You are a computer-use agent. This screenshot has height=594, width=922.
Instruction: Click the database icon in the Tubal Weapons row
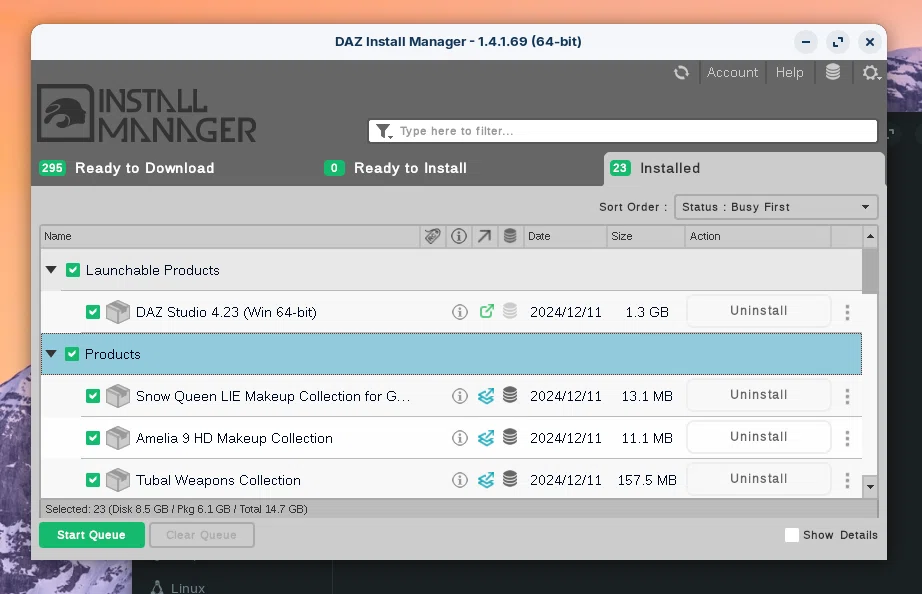[510, 479]
